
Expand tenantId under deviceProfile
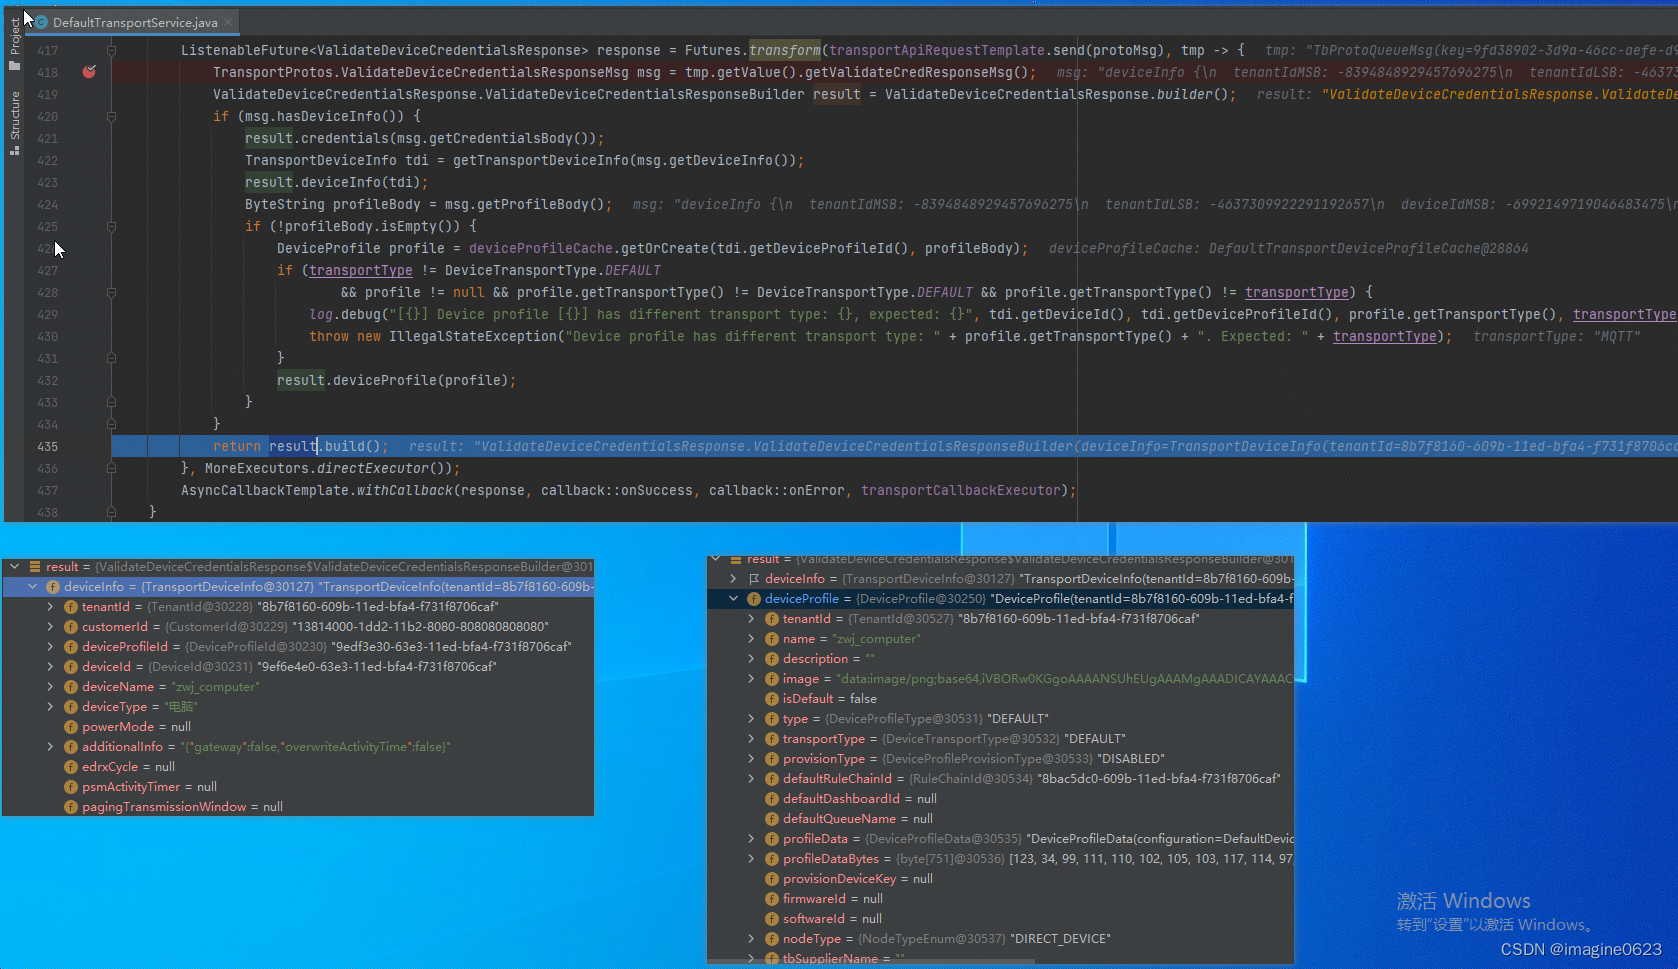(x=751, y=618)
